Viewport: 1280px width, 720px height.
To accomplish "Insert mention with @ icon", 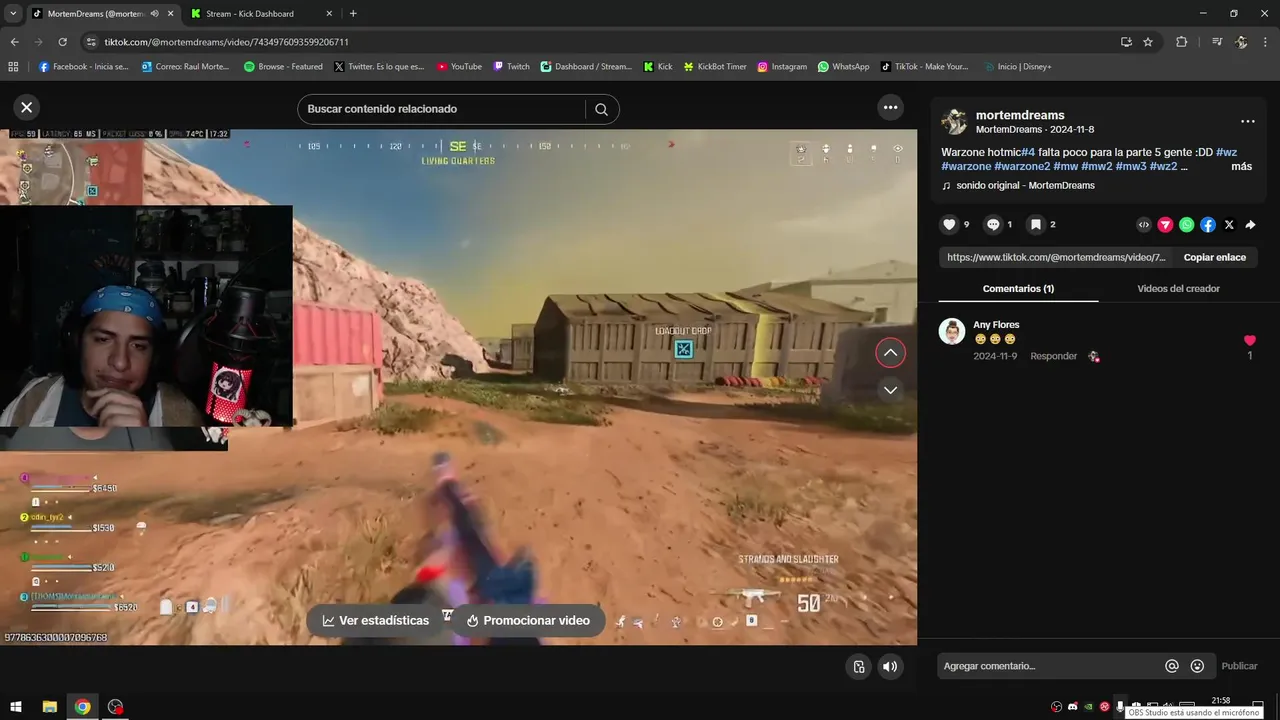I will (x=1172, y=666).
